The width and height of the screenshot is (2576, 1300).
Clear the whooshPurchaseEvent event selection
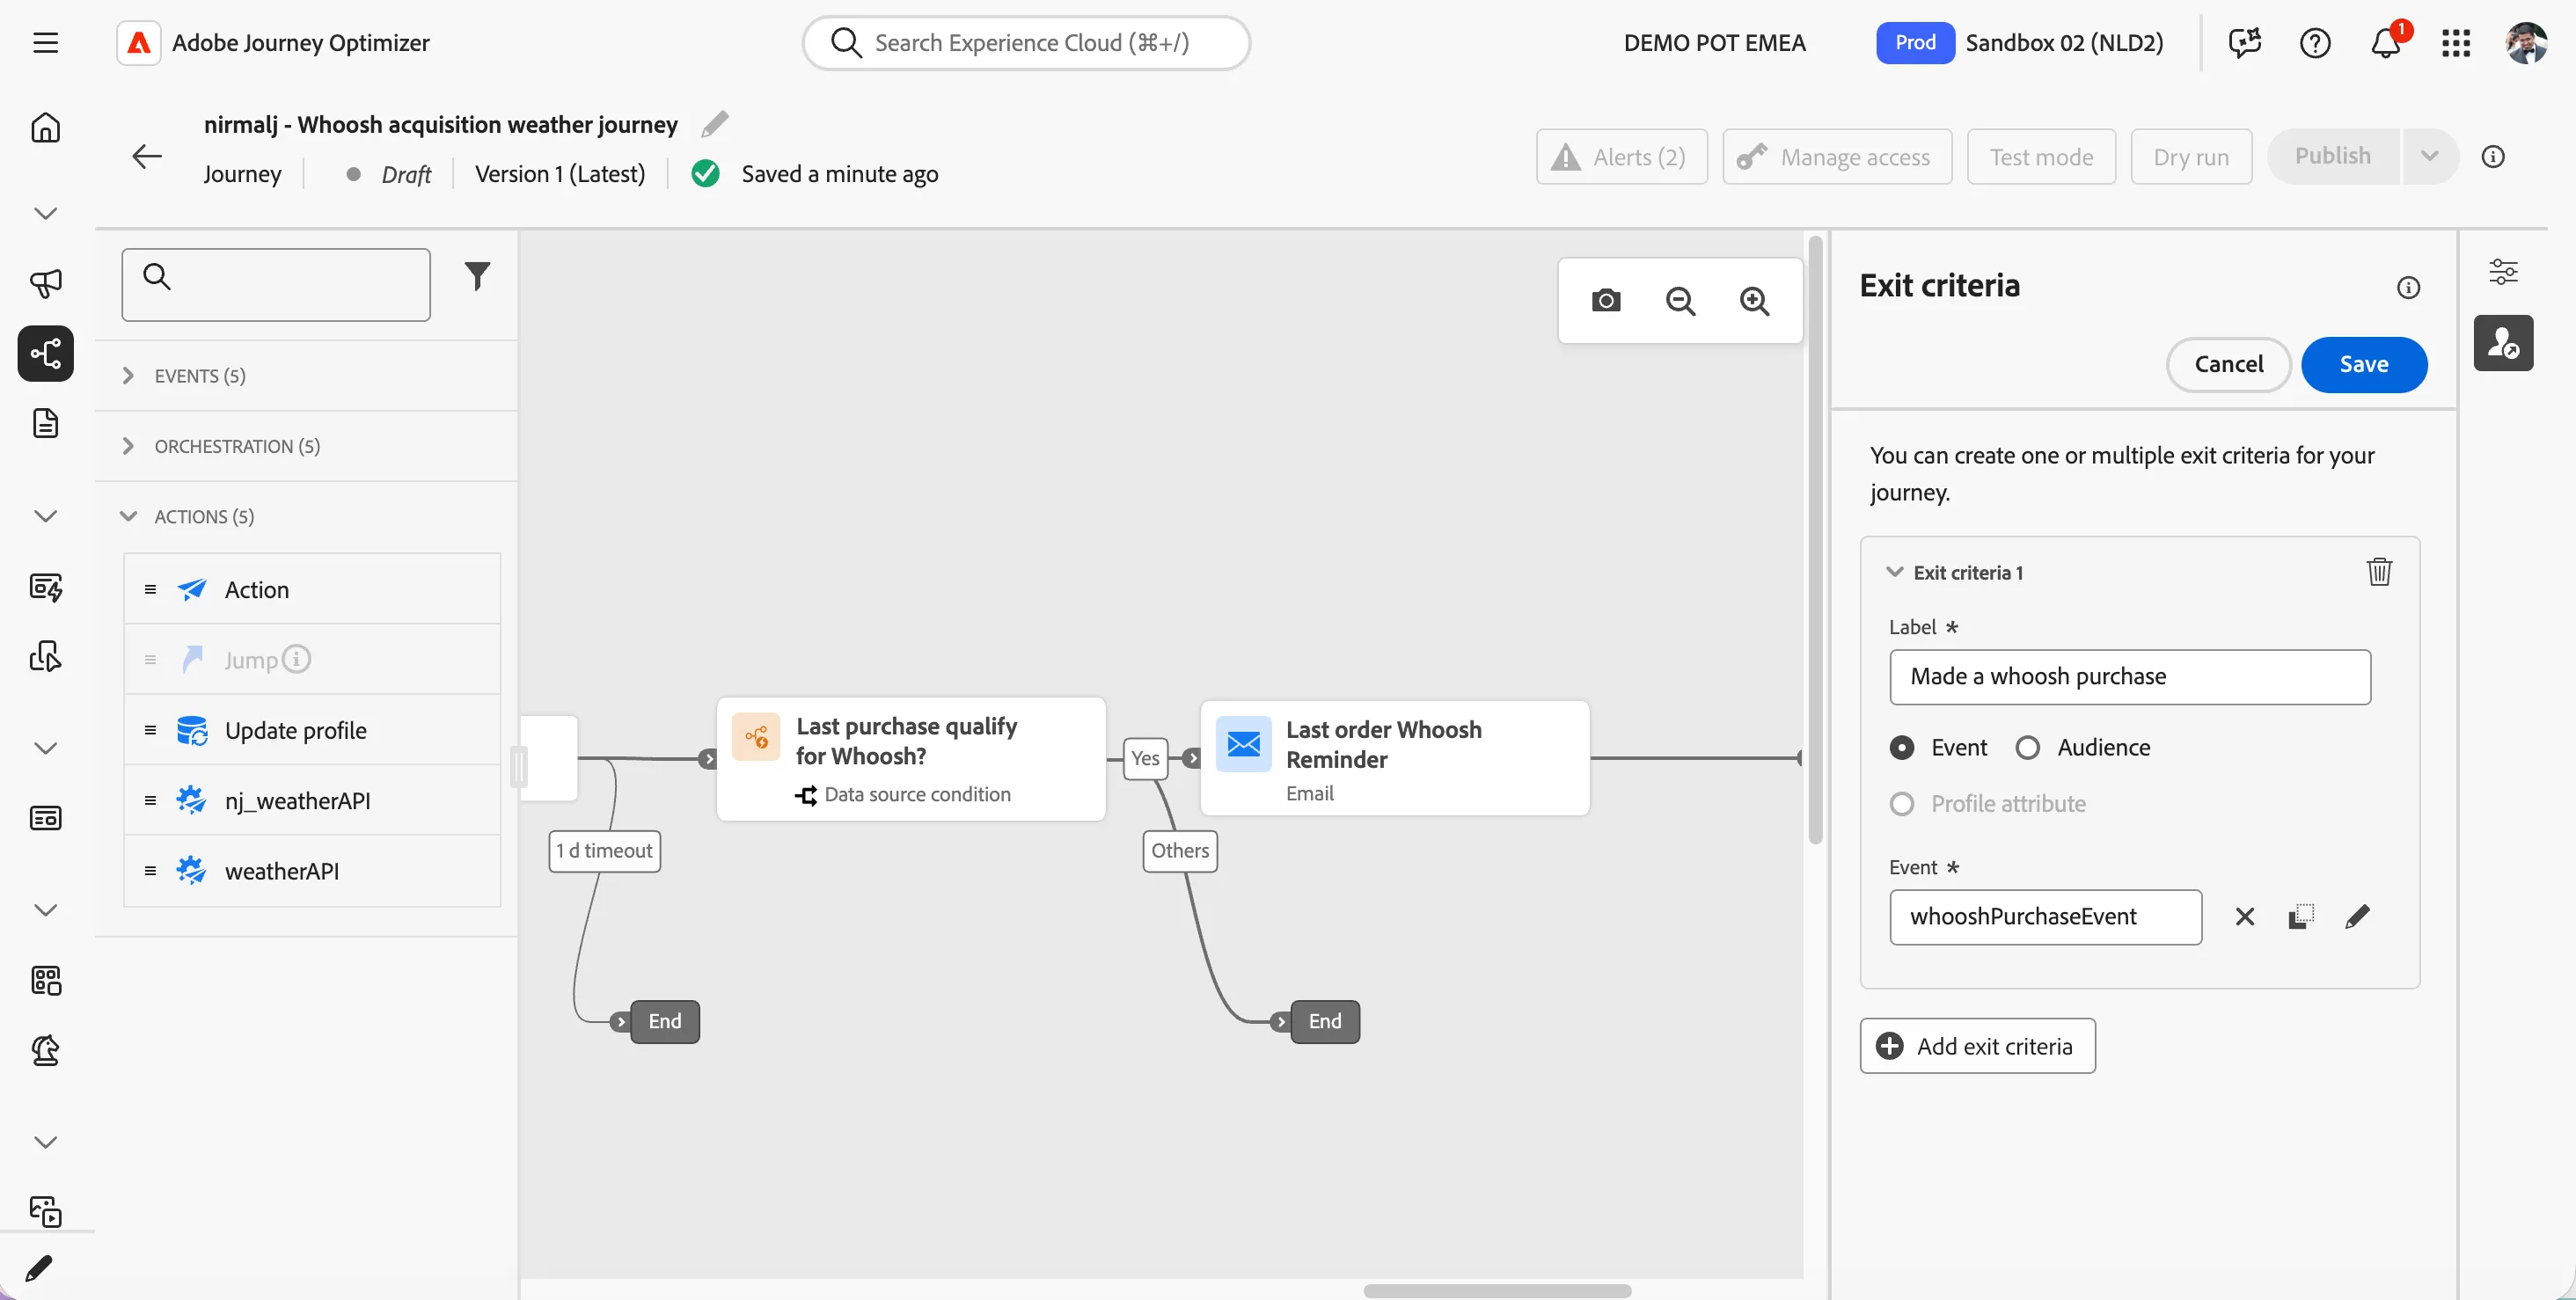click(x=2244, y=917)
